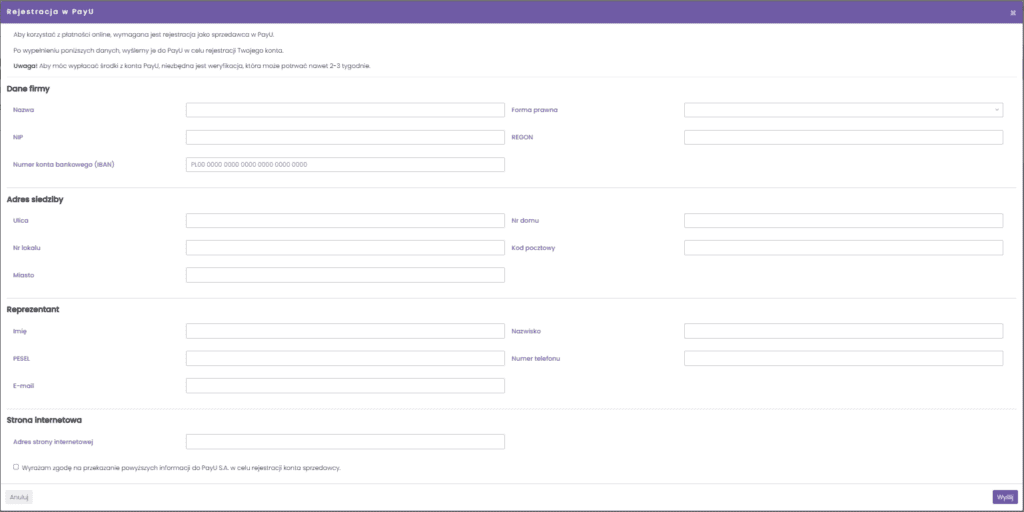Click into the NIP field
This screenshot has width=1024, height=512.
[x=345, y=137]
